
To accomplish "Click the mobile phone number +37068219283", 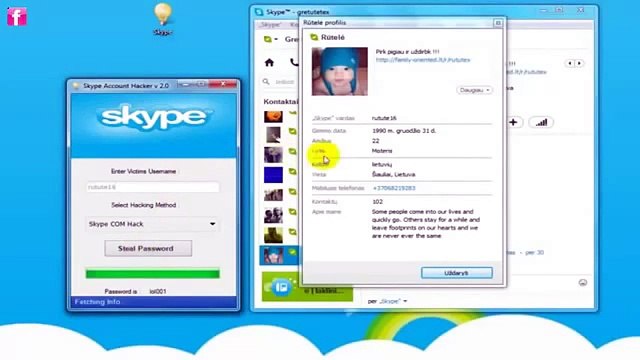I will (394, 188).
